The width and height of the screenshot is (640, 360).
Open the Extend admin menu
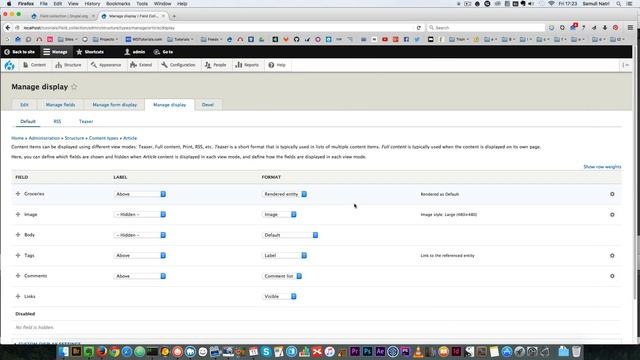click(141, 65)
